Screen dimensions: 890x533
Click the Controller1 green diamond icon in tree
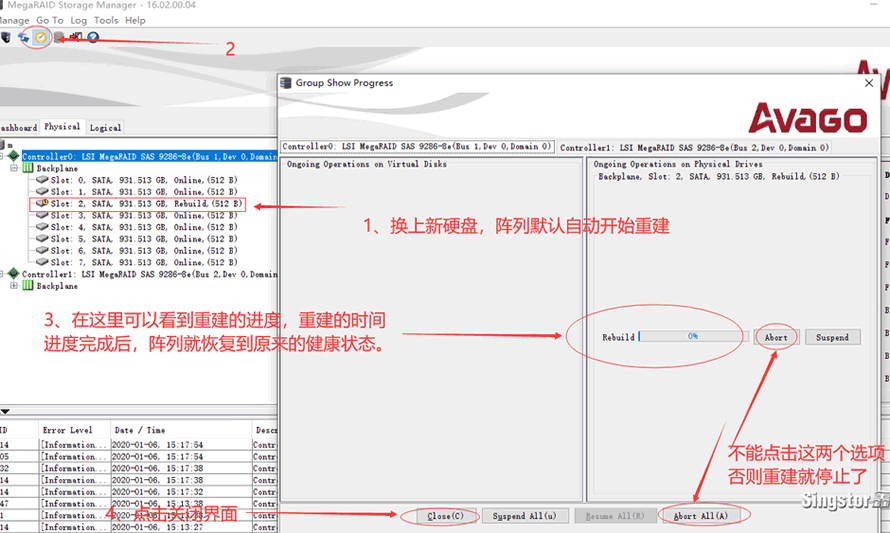coord(14,274)
